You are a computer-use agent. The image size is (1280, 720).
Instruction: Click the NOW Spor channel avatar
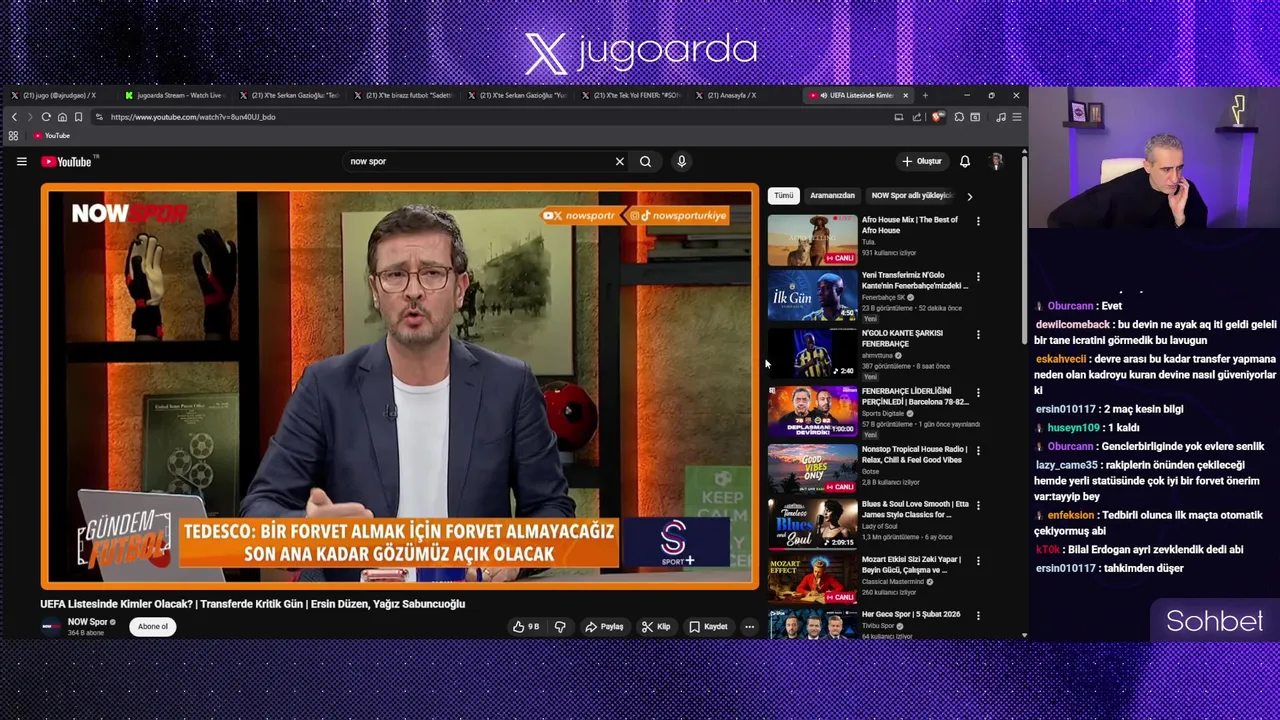pyautogui.click(x=51, y=627)
